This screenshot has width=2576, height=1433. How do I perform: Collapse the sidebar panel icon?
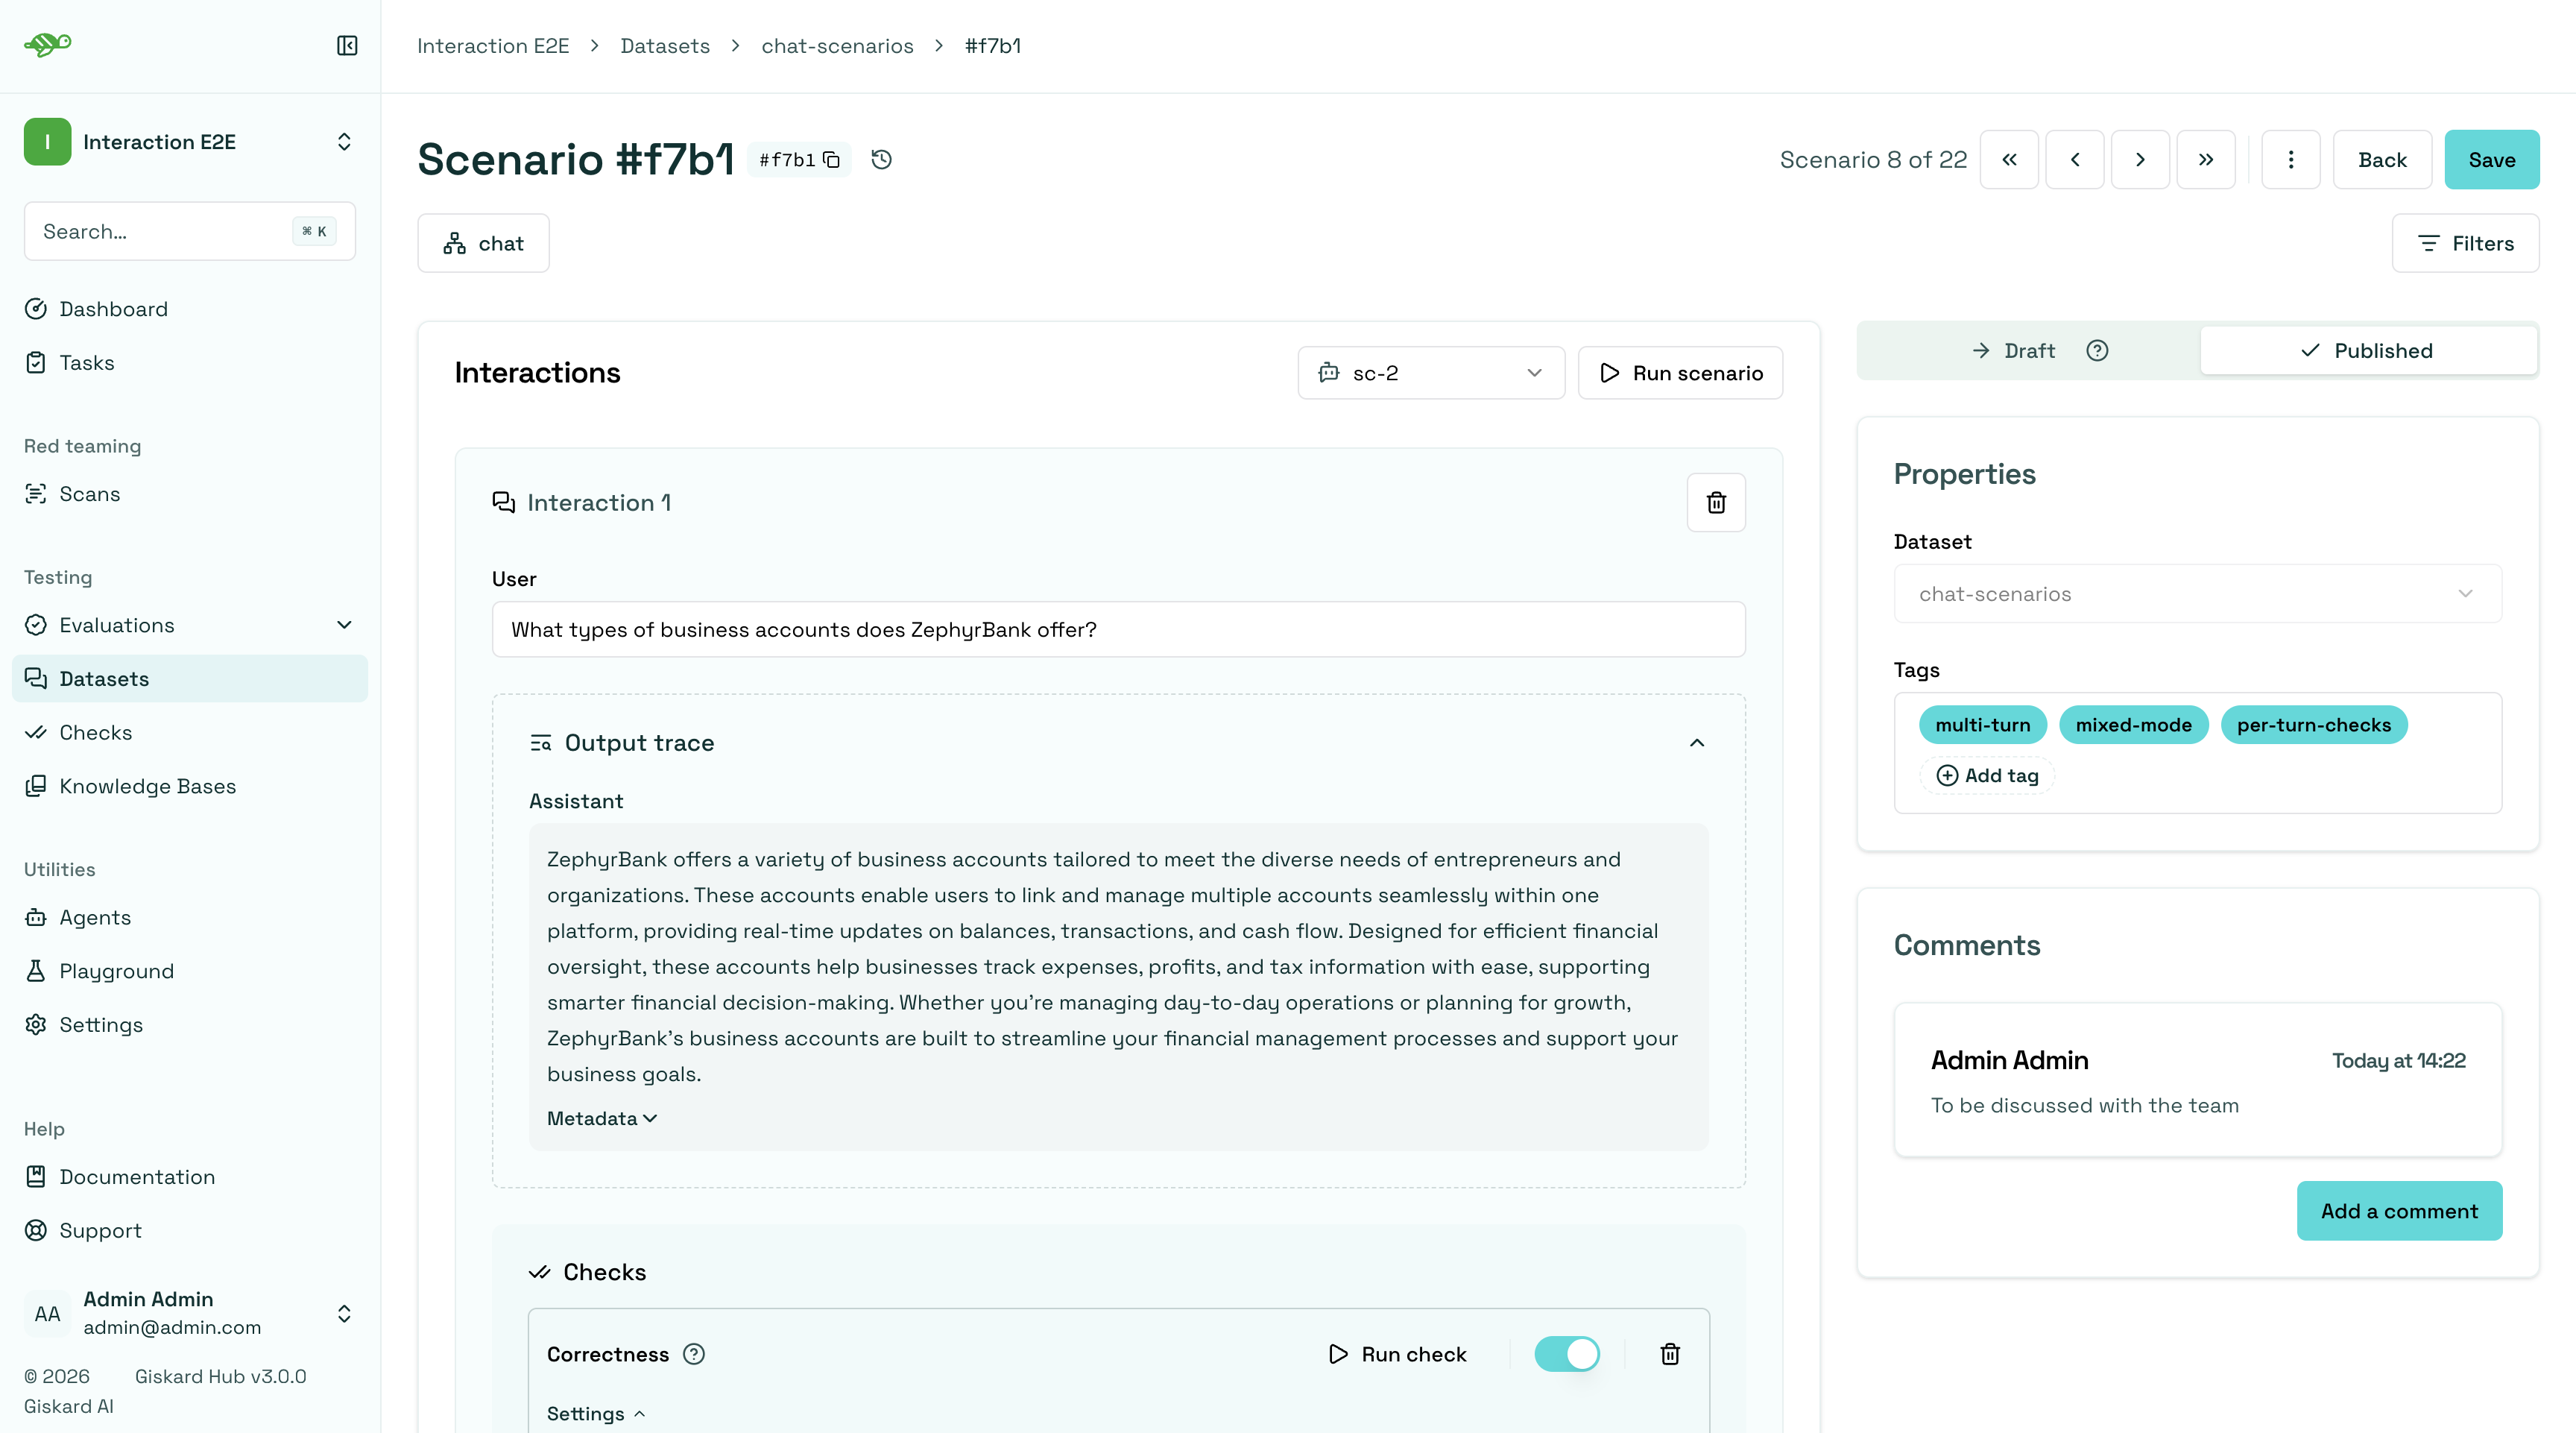[x=347, y=46]
